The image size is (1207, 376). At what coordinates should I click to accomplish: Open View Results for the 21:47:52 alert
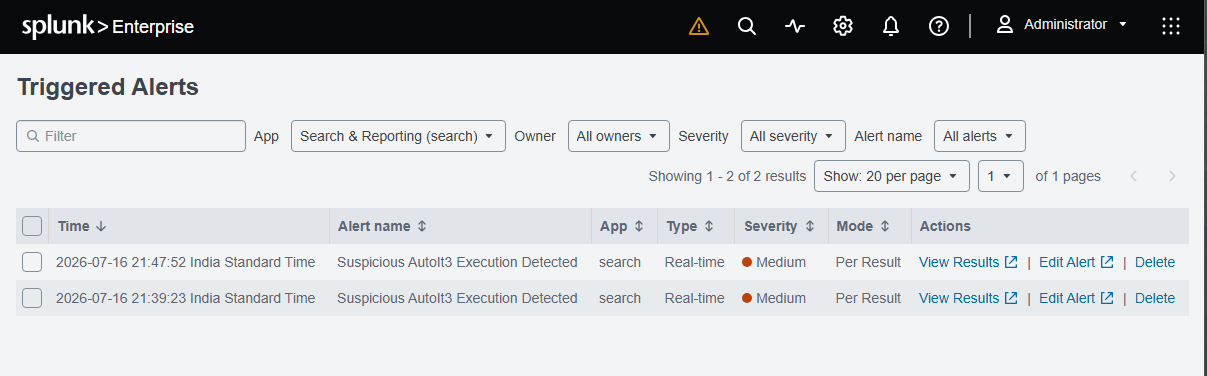tap(968, 262)
